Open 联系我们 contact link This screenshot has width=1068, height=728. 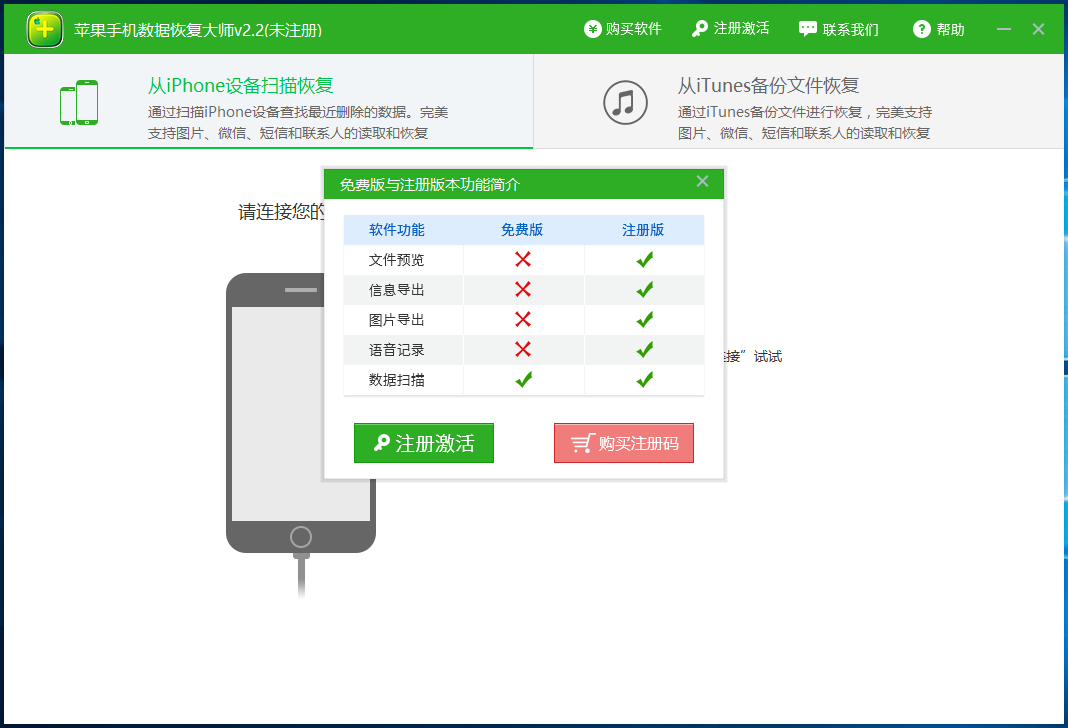pos(838,29)
